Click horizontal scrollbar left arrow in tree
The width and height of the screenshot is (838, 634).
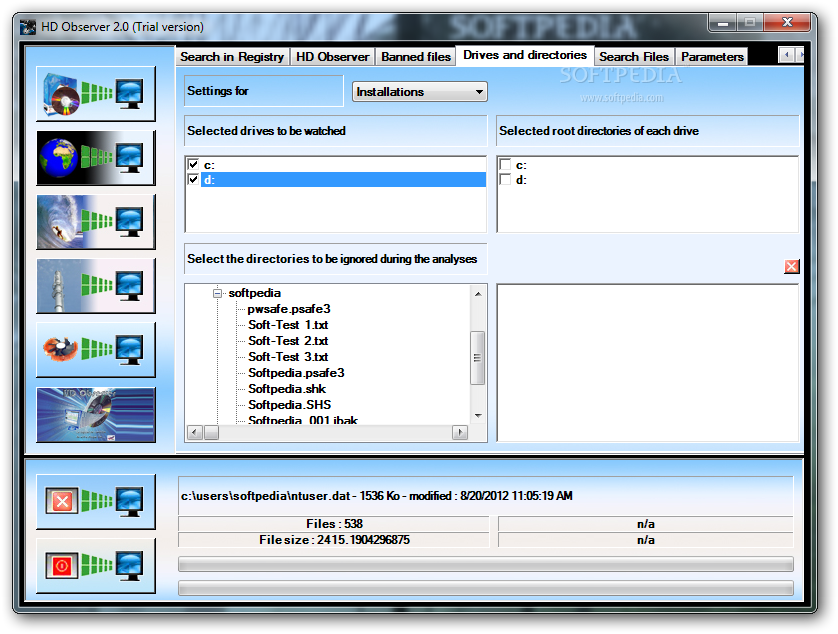coord(195,432)
